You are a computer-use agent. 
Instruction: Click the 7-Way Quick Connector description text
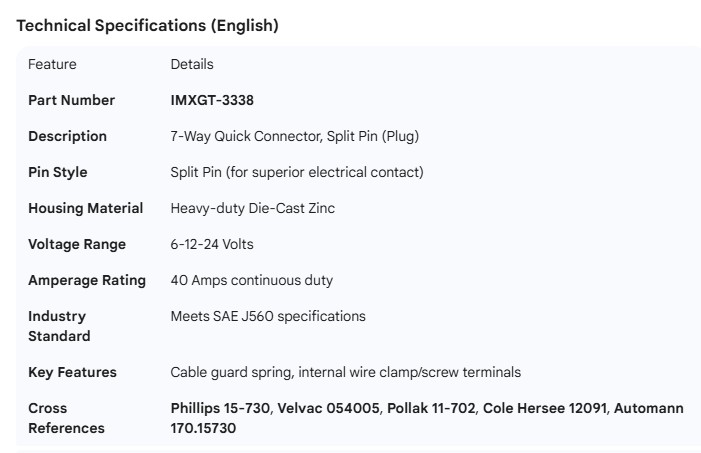(295, 136)
